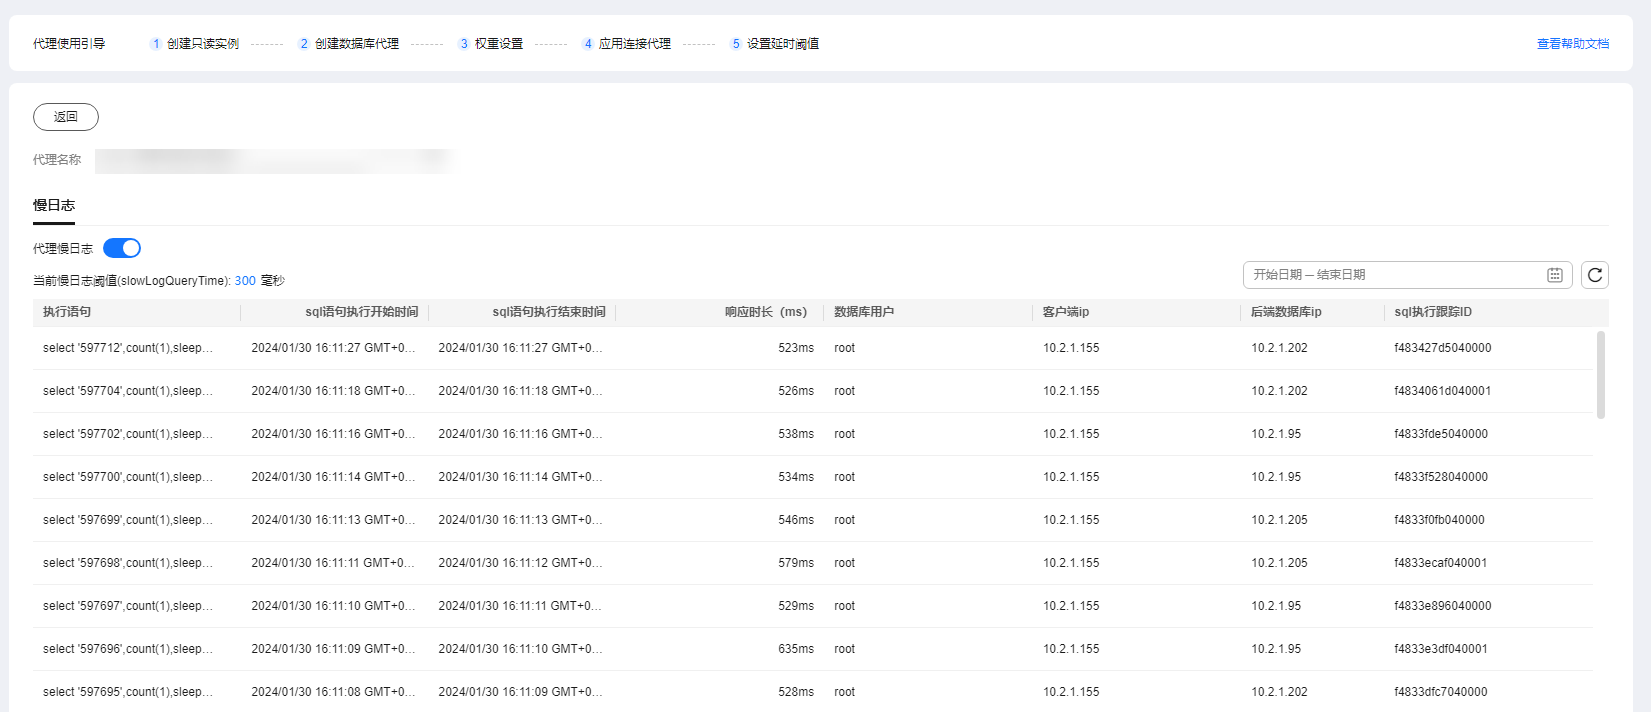Click step 4 应用连接代理 number icon
Viewport: 1651px width, 712px height.
pos(588,44)
